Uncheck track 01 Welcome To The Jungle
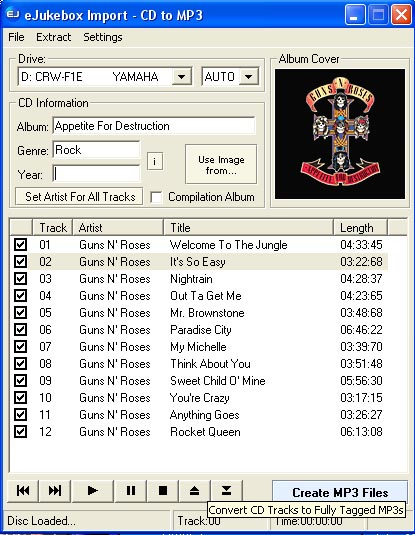The height and width of the screenshot is (535, 415). [20, 245]
